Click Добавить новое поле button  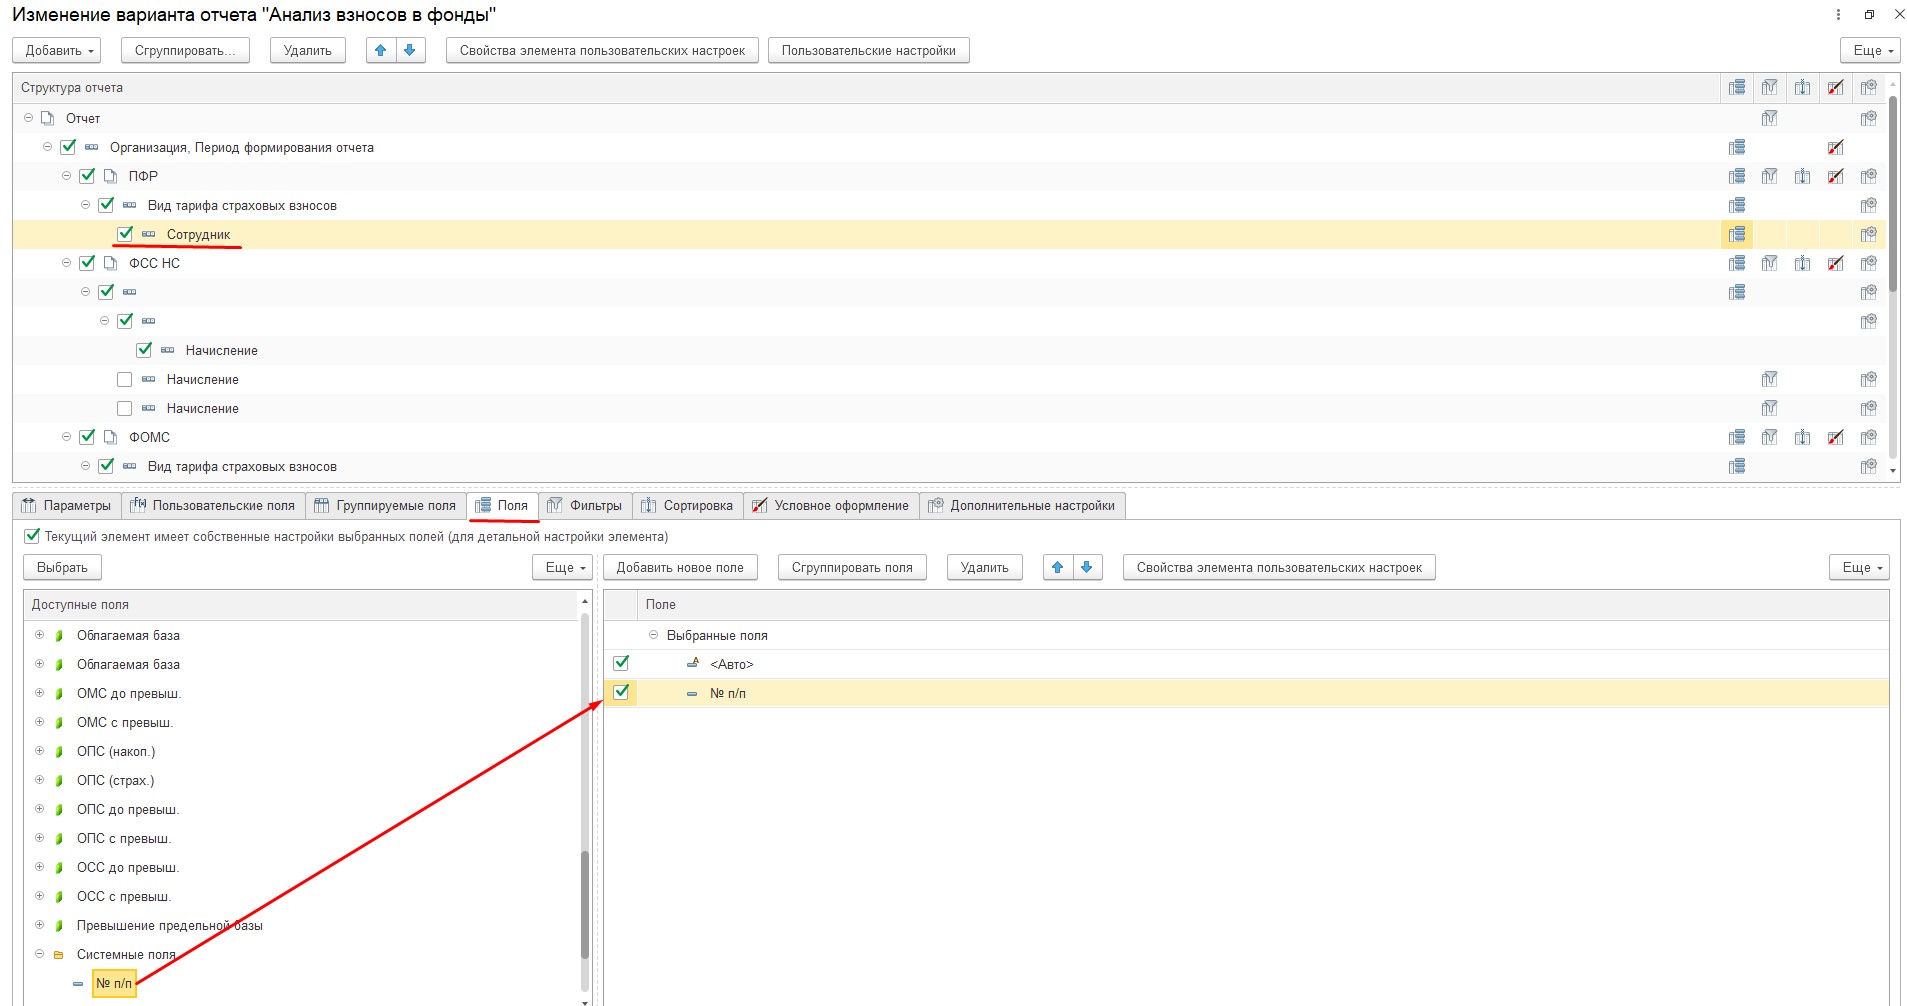point(680,567)
